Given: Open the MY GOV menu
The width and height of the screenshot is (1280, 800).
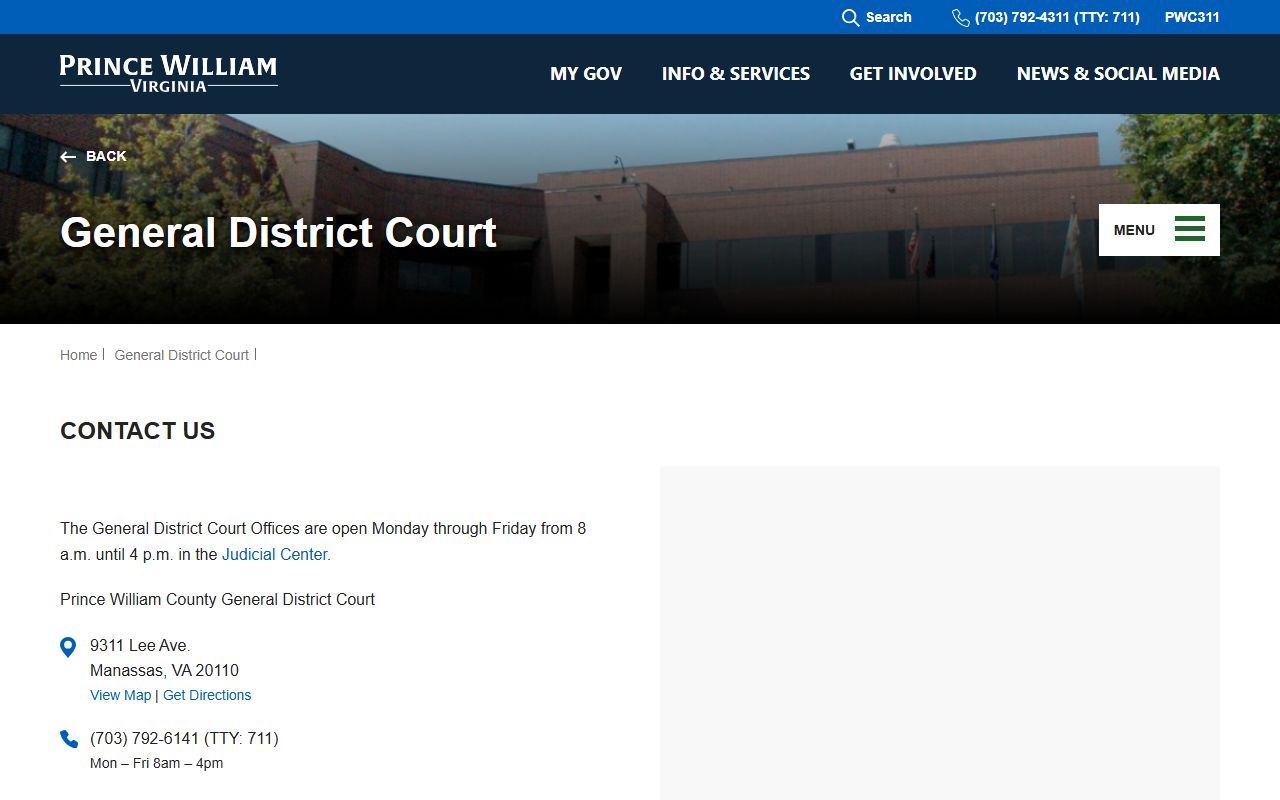Looking at the screenshot, I should coord(586,74).
